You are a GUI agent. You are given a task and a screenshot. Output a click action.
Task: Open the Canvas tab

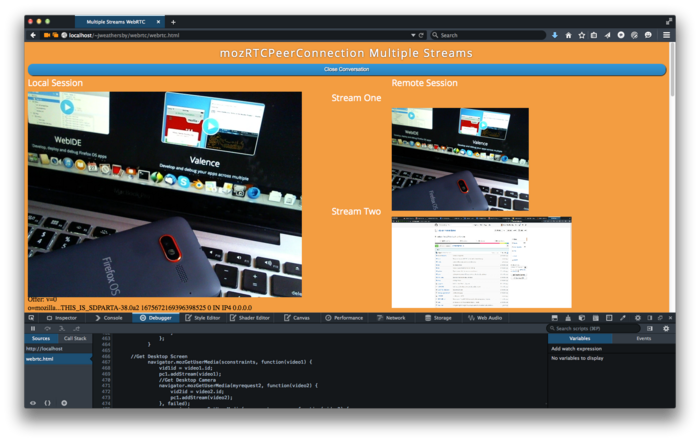click(x=297, y=318)
